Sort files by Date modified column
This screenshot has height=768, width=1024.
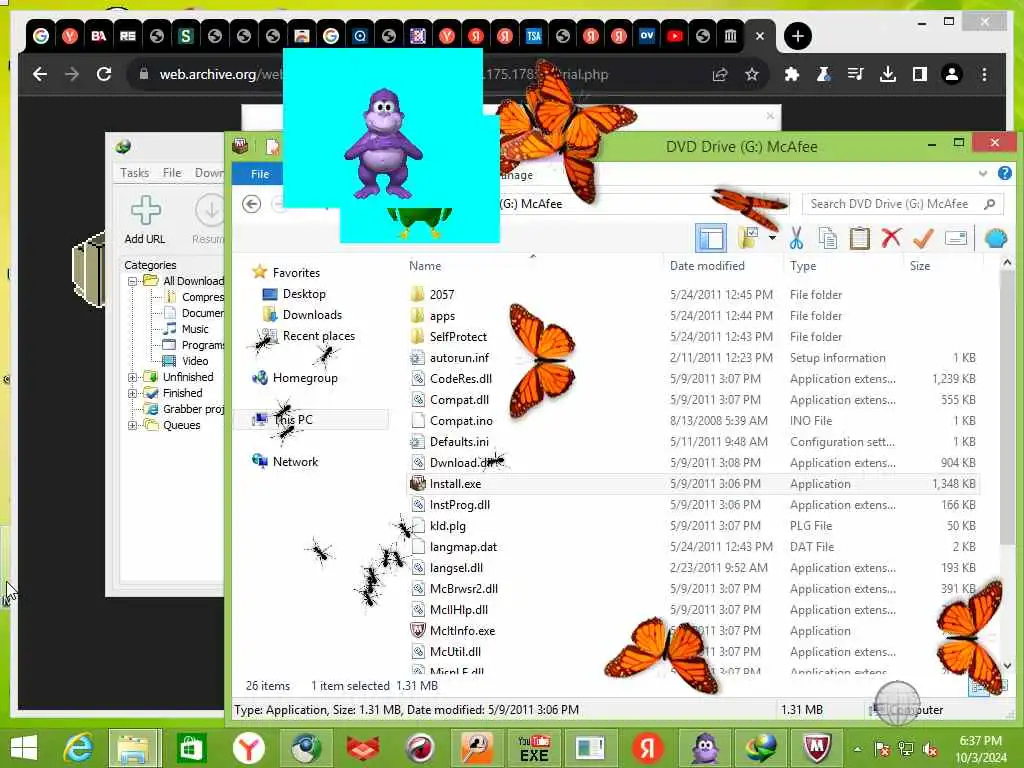pos(707,266)
